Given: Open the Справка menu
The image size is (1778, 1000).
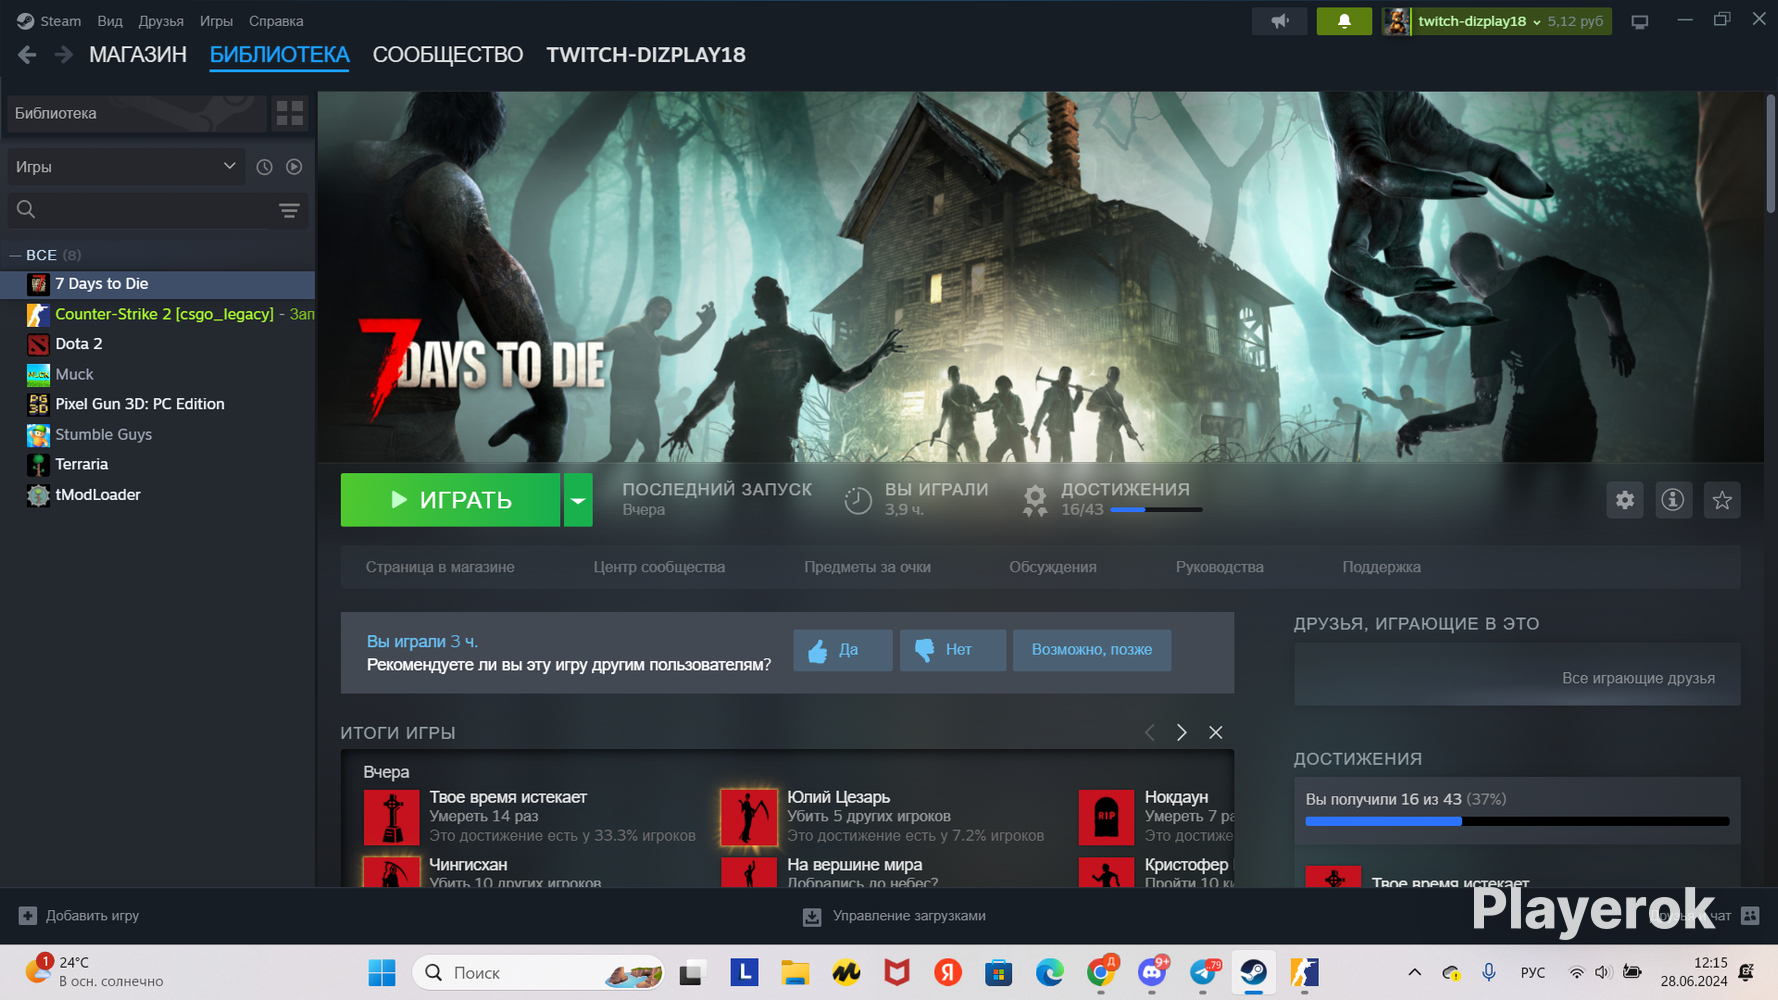Looking at the screenshot, I should 276,21.
